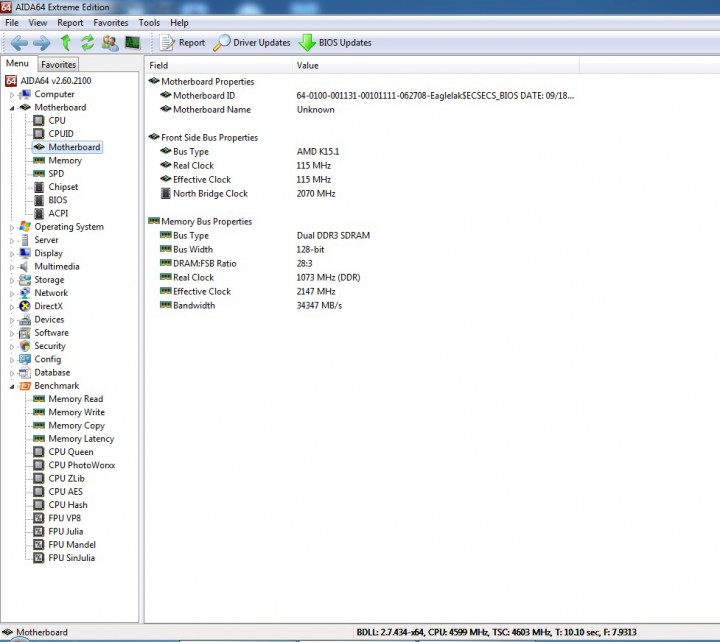Click the green Up level arrow
Screen dimensions: 720x642
[66, 43]
